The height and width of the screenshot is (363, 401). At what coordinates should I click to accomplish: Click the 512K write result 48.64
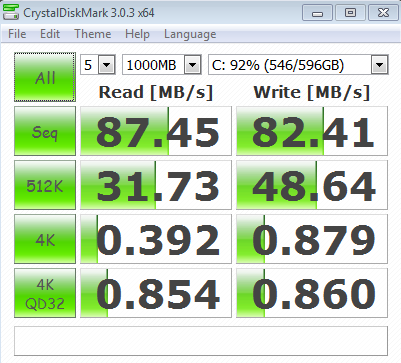312,185
